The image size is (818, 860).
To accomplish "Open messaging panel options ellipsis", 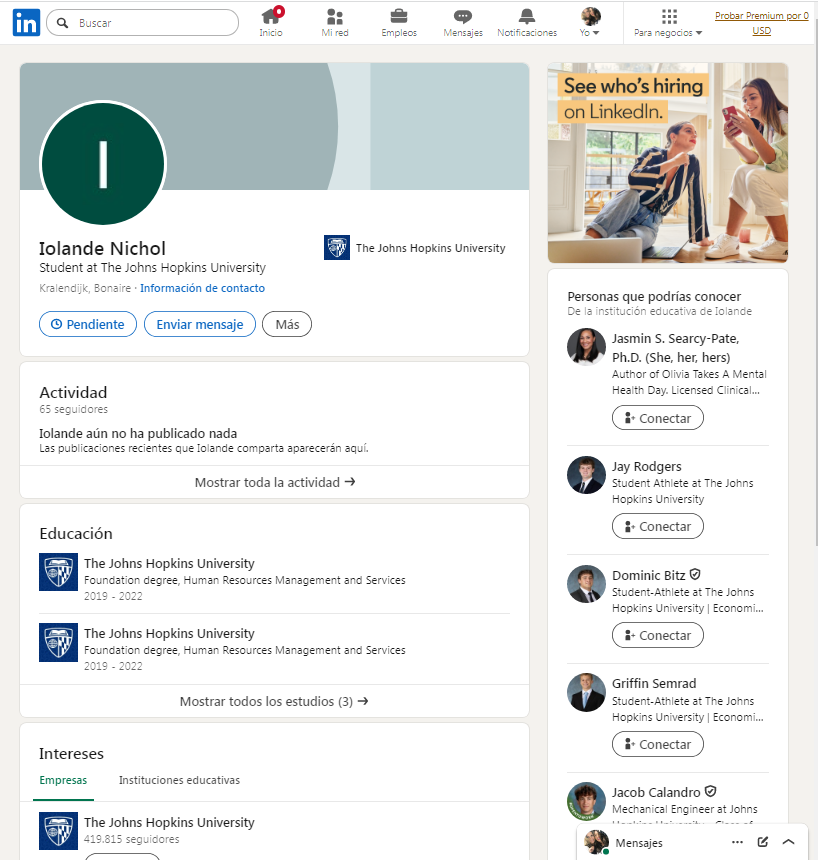I will pos(737,842).
